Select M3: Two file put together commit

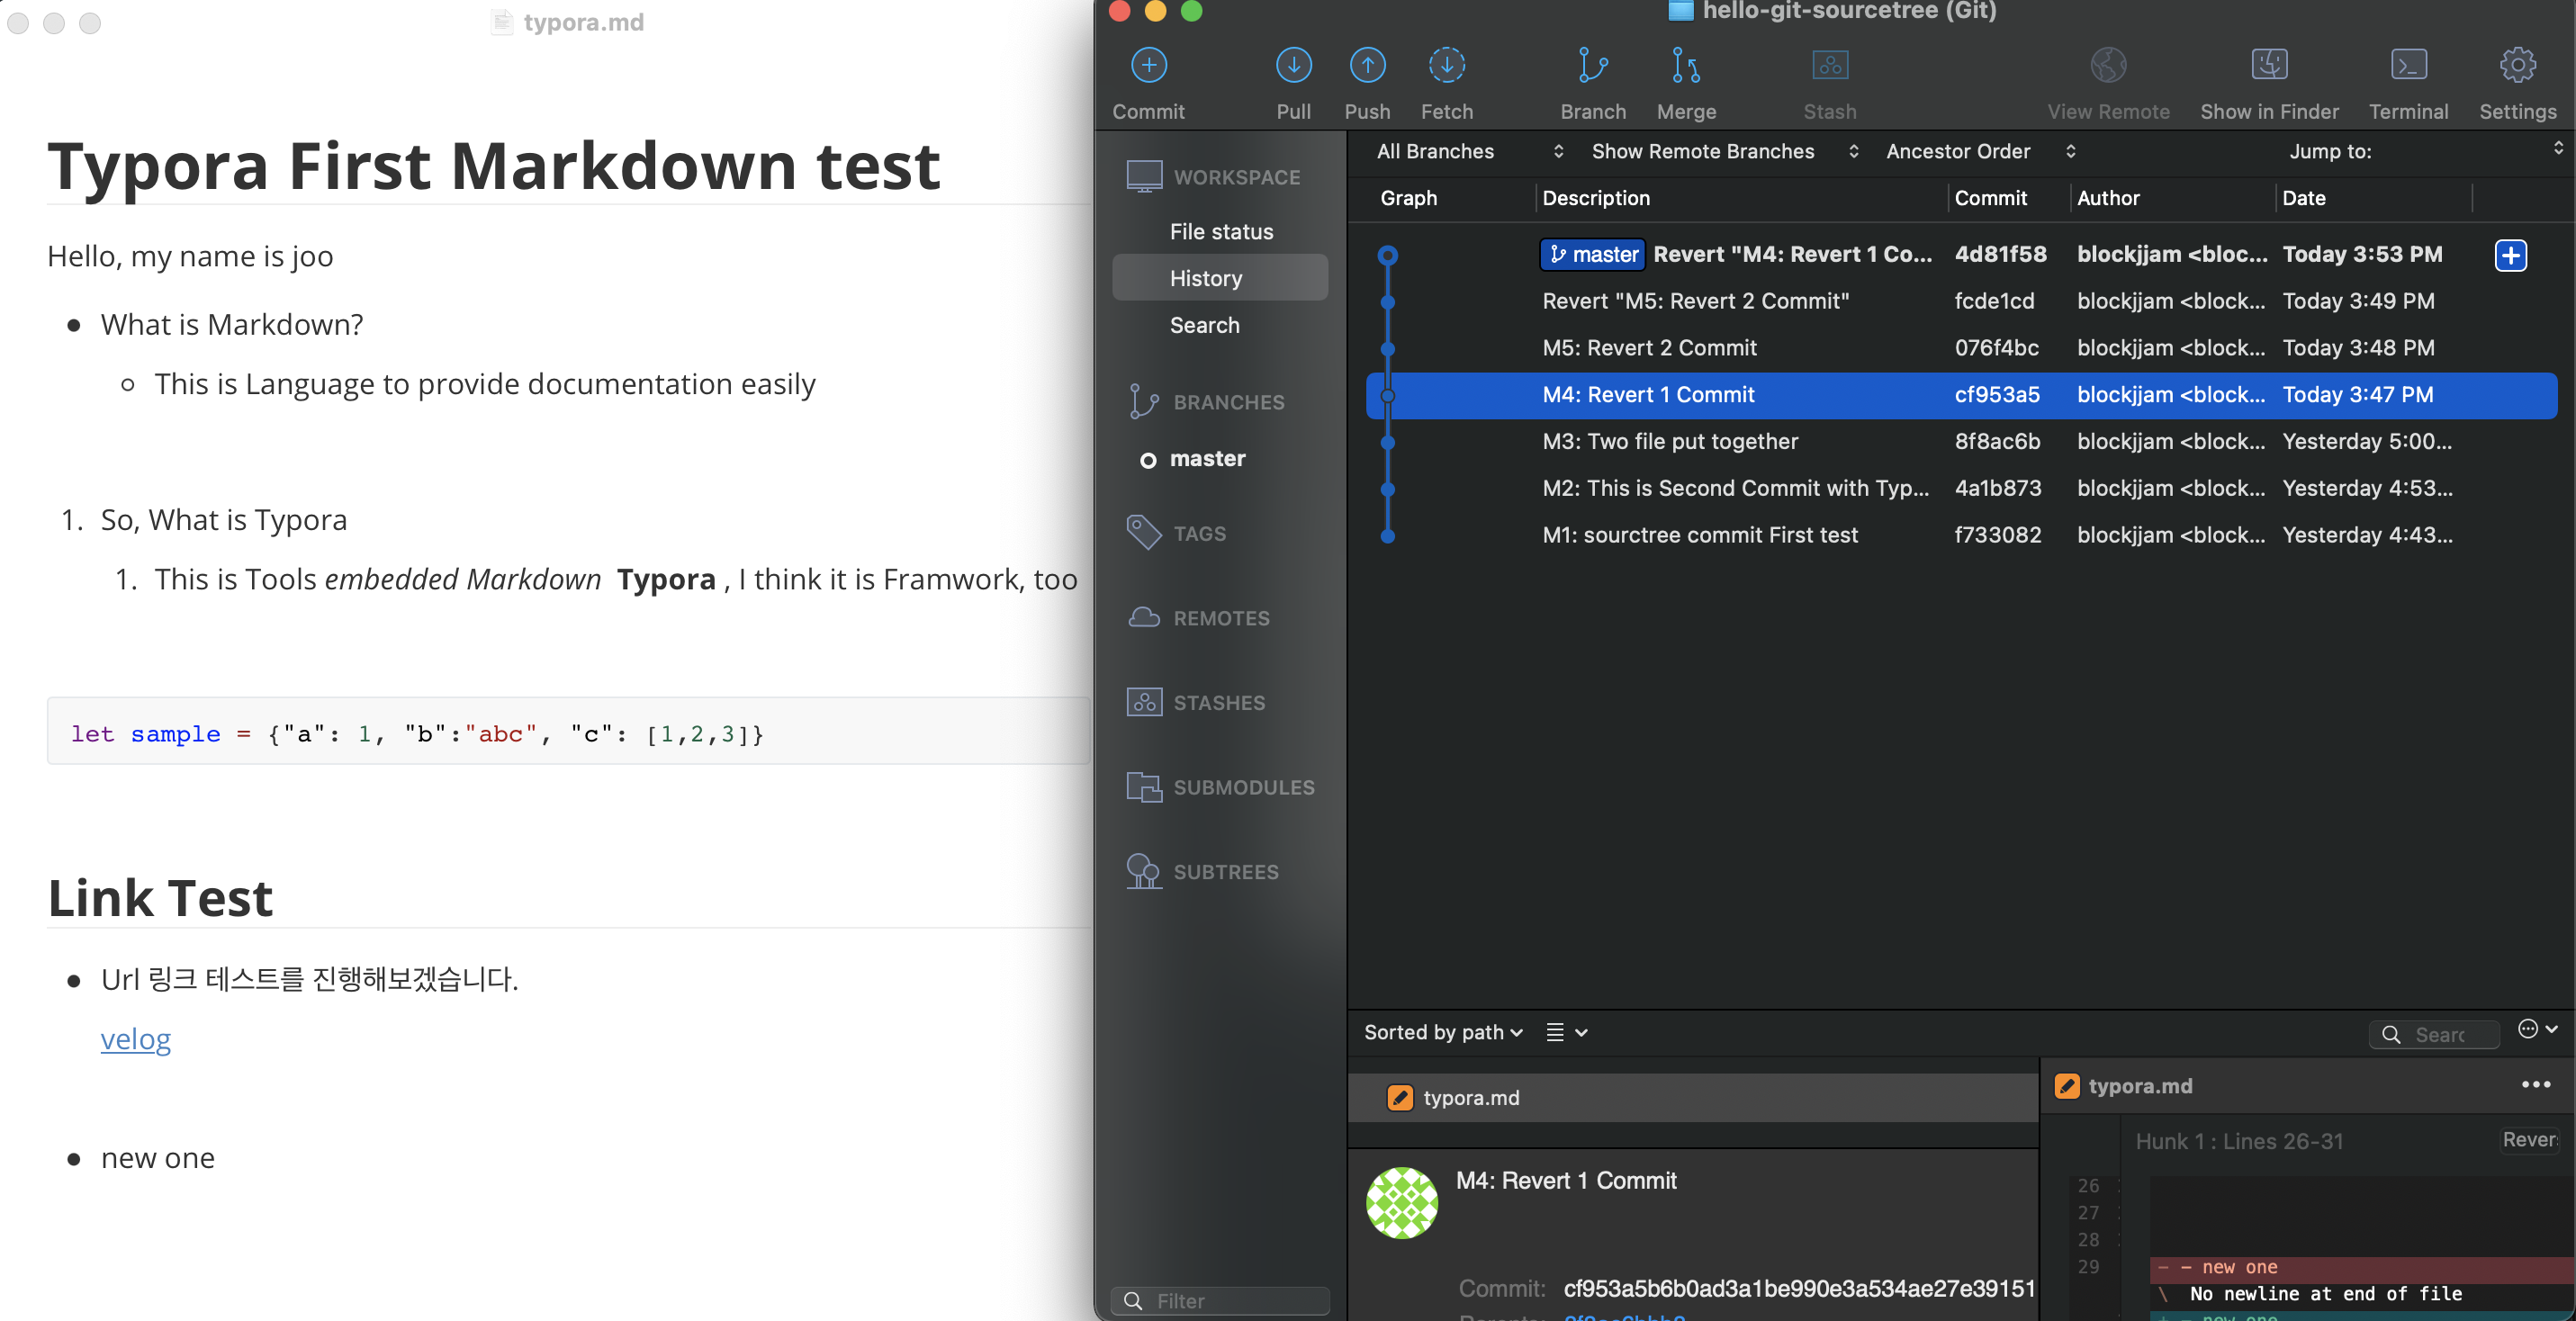pos(1670,441)
